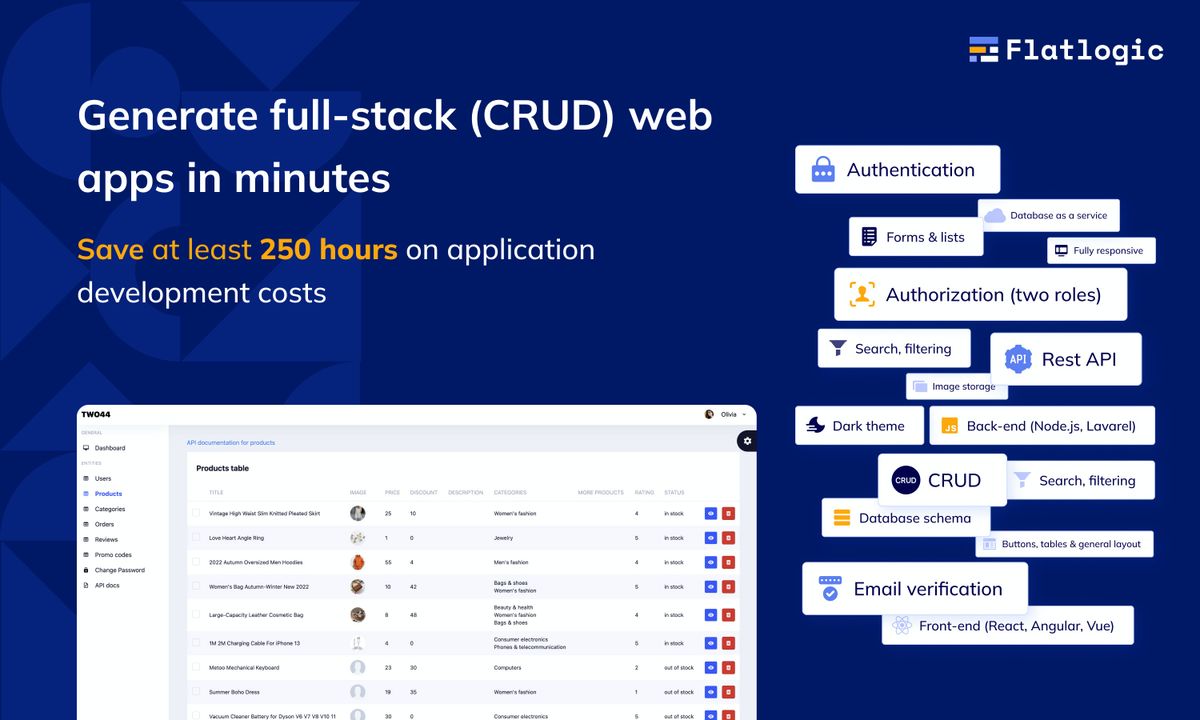The height and width of the screenshot is (720, 1200).
Task: Click the JS icon on Back-end card
Action: (x=951, y=425)
